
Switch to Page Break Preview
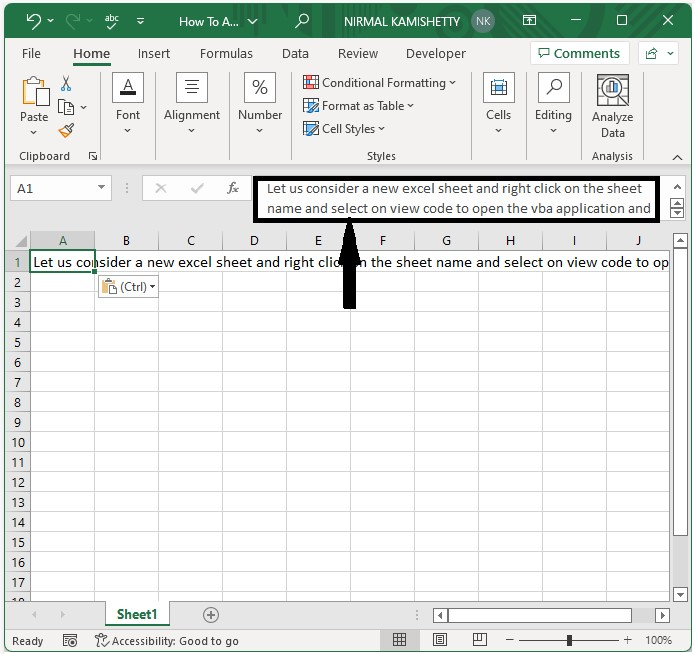(x=480, y=639)
